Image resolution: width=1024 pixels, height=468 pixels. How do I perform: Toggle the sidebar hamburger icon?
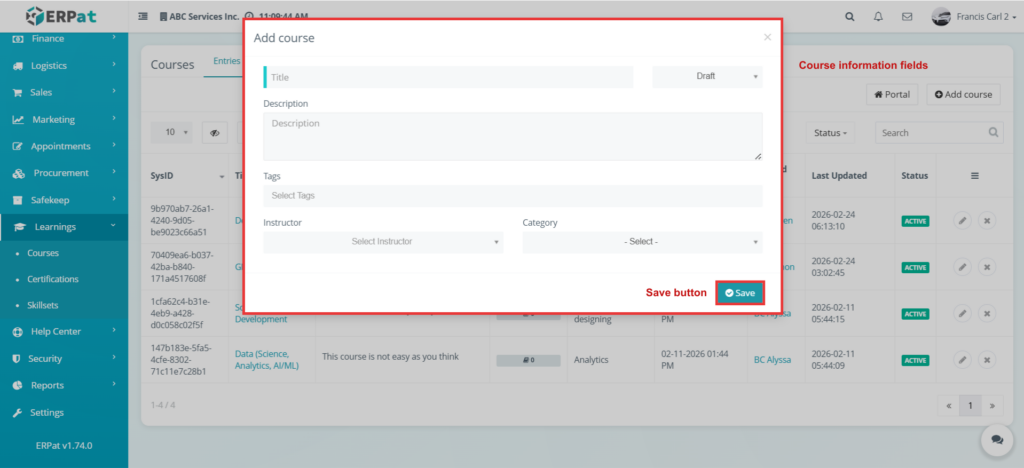[x=143, y=16]
